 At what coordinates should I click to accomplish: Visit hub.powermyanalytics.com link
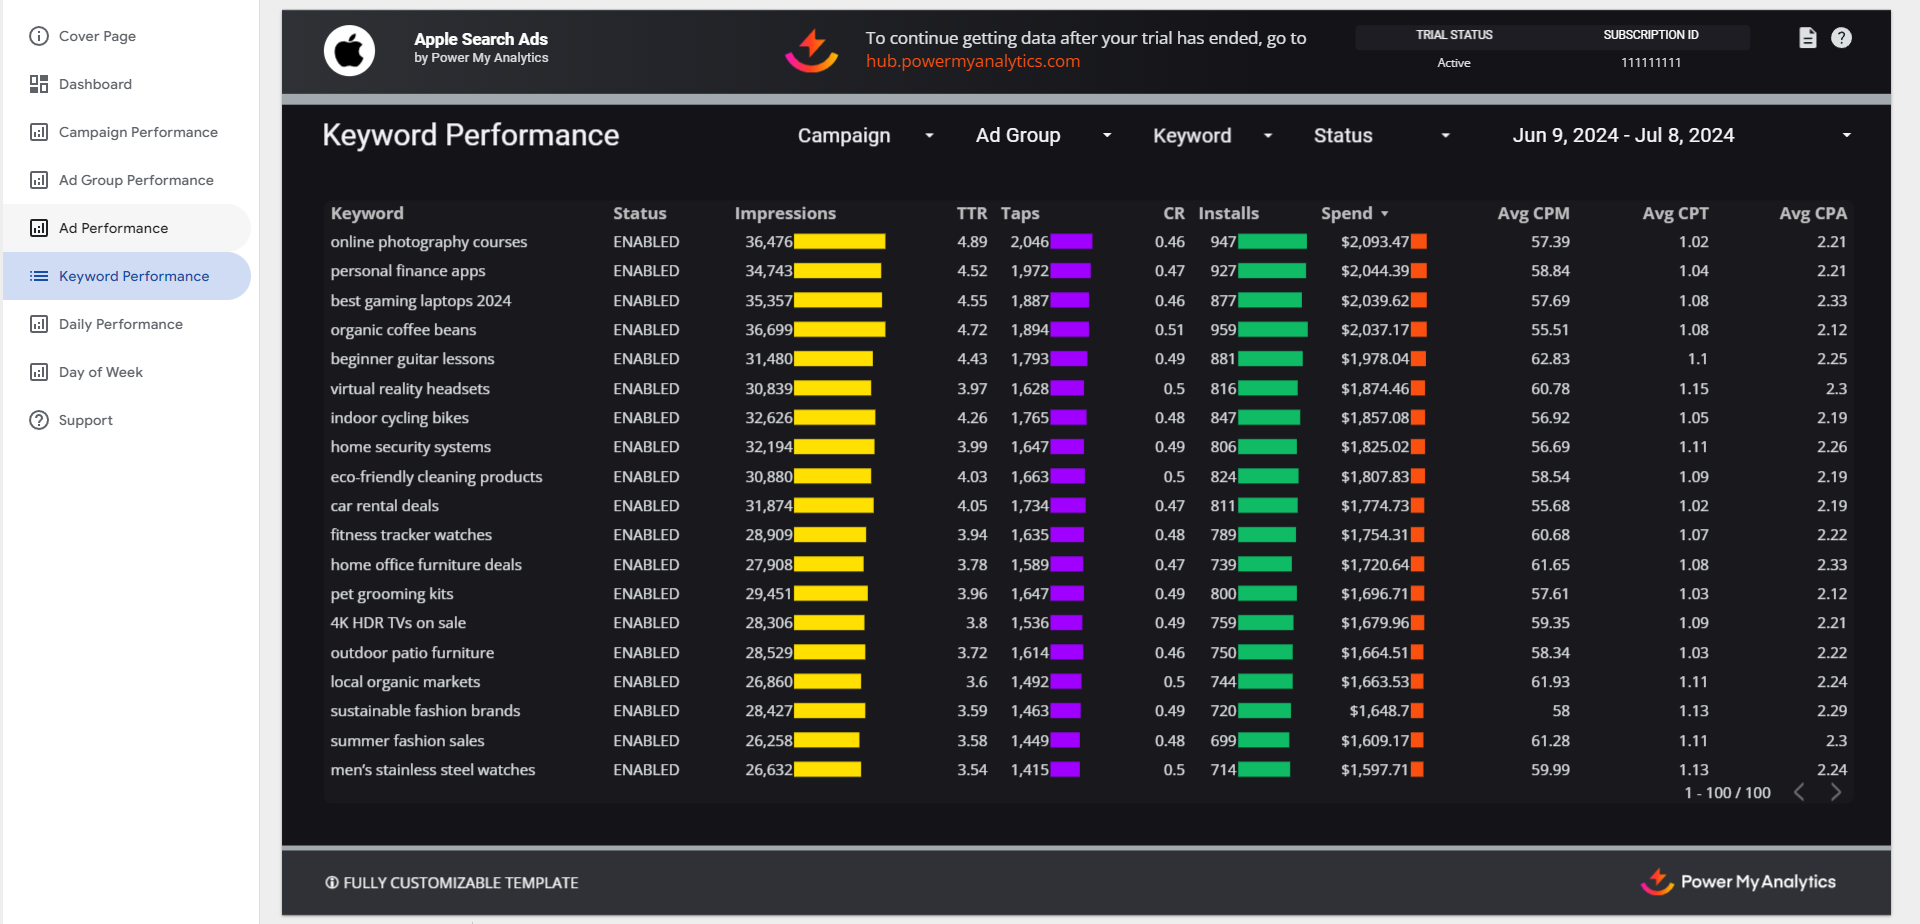[x=972, y=60]
